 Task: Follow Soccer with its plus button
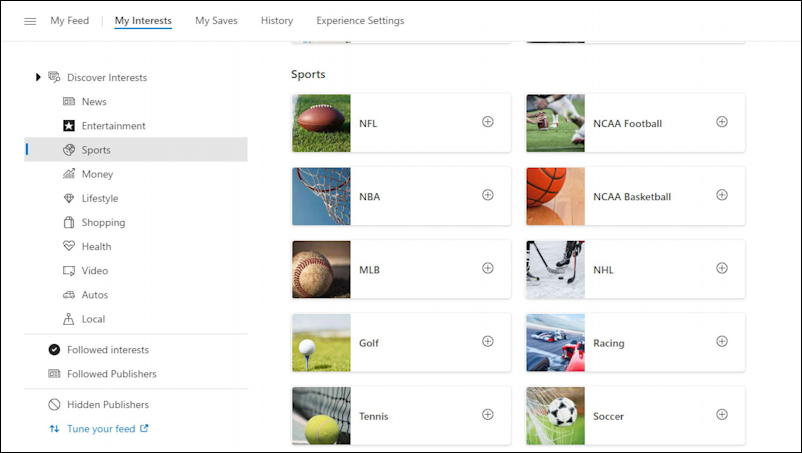722,414
